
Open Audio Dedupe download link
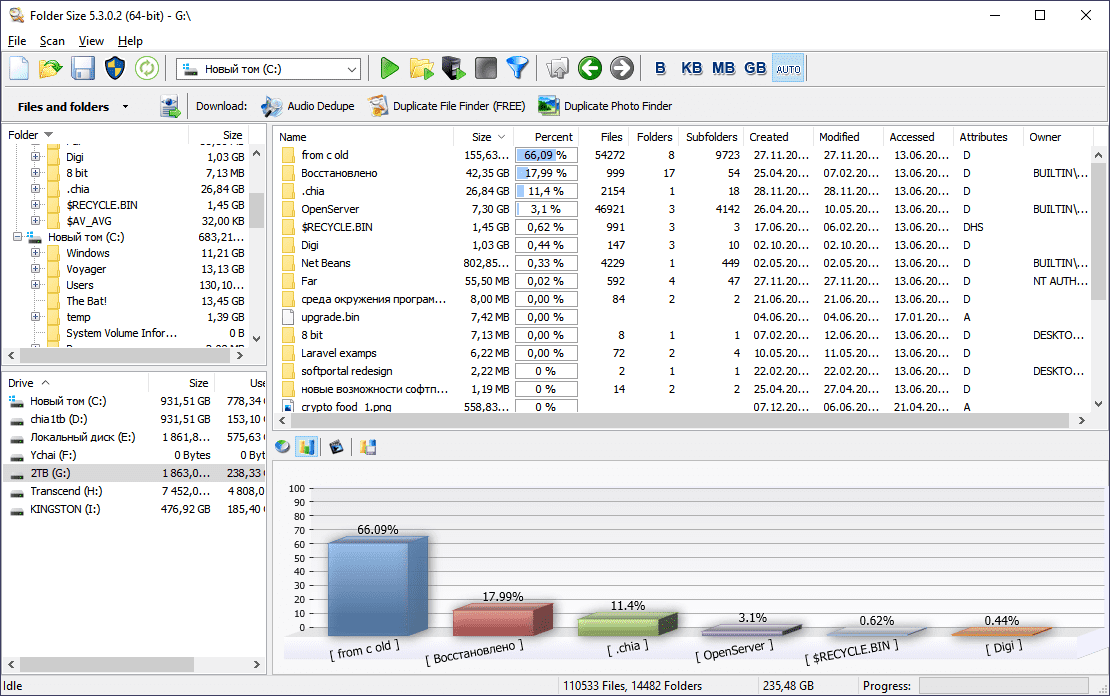pyautogui.click(x=308, y=106)
